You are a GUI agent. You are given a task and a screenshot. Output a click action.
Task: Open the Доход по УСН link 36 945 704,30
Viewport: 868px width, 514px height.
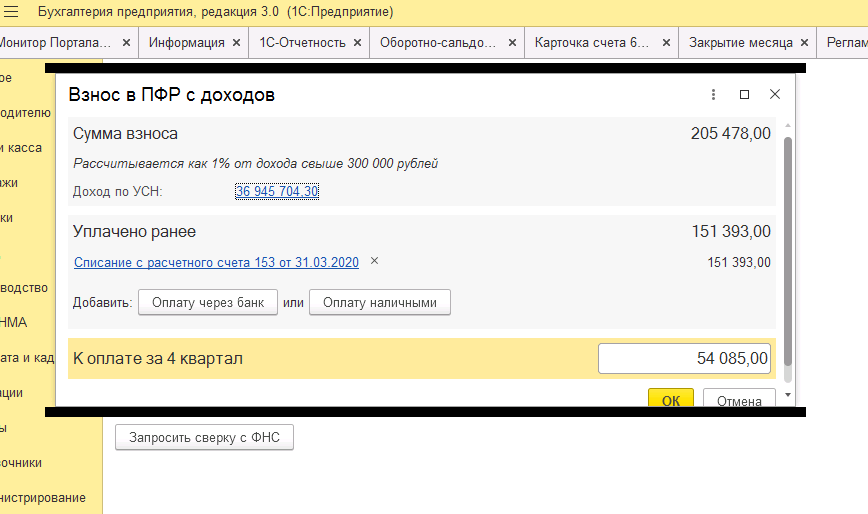277,191
